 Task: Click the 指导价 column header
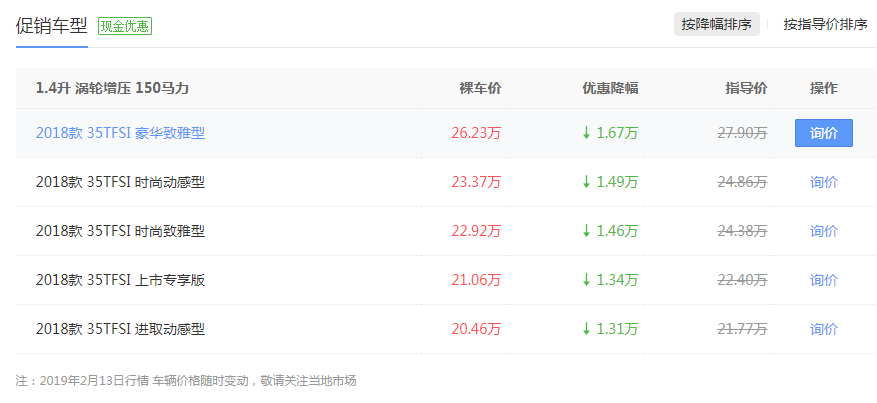(x=747, y=88)
